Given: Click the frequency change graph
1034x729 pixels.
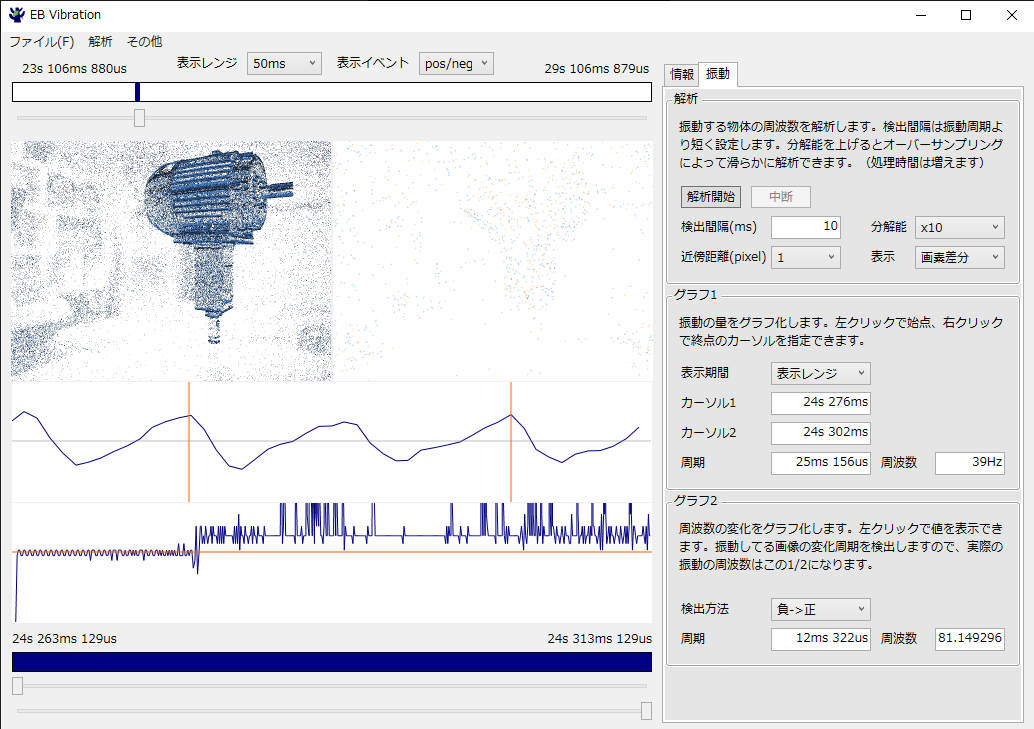Looking at the screenshot, I should pyautogui.click(x=332, y=563).
